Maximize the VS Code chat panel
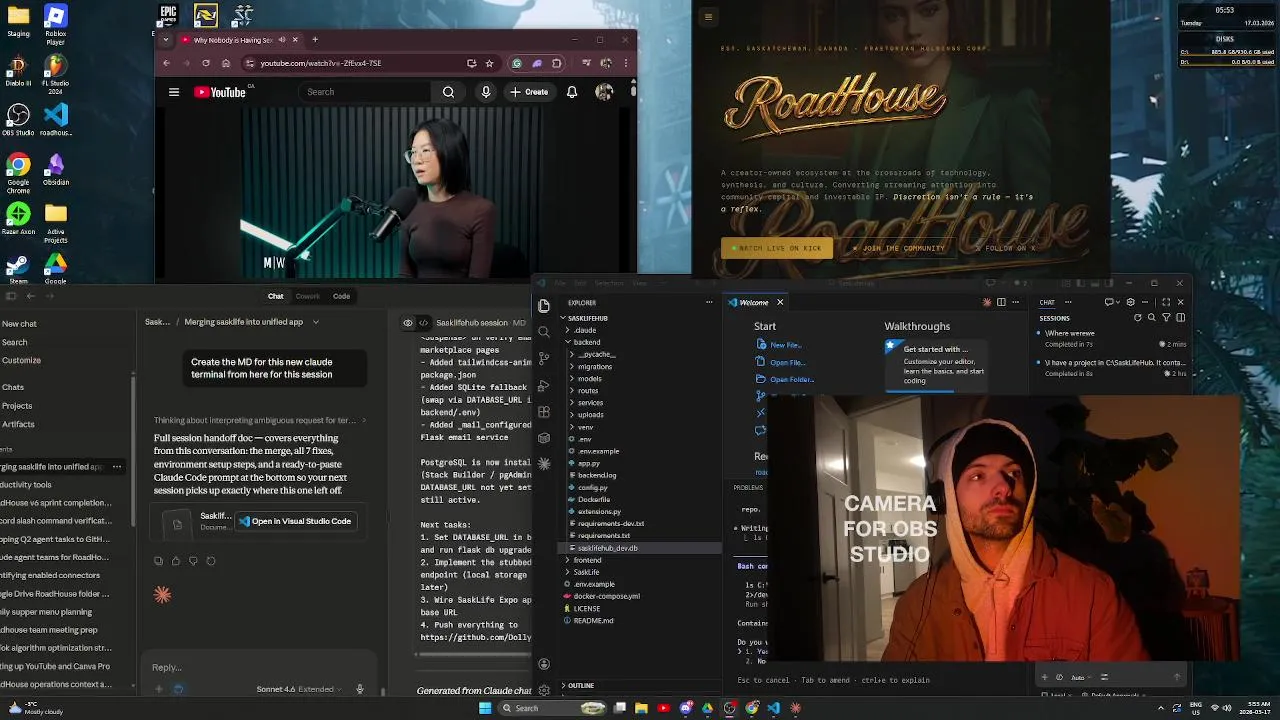Image resolution: width=1280 pixels, height=720 pixels. click(x=1166, y=302)
